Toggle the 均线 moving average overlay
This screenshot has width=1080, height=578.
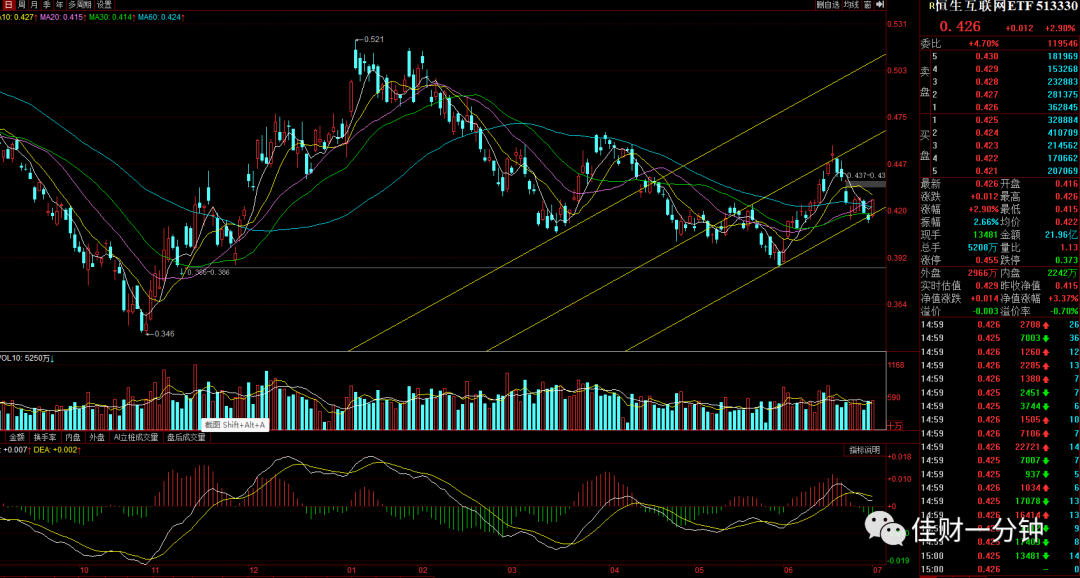point(851,4)
